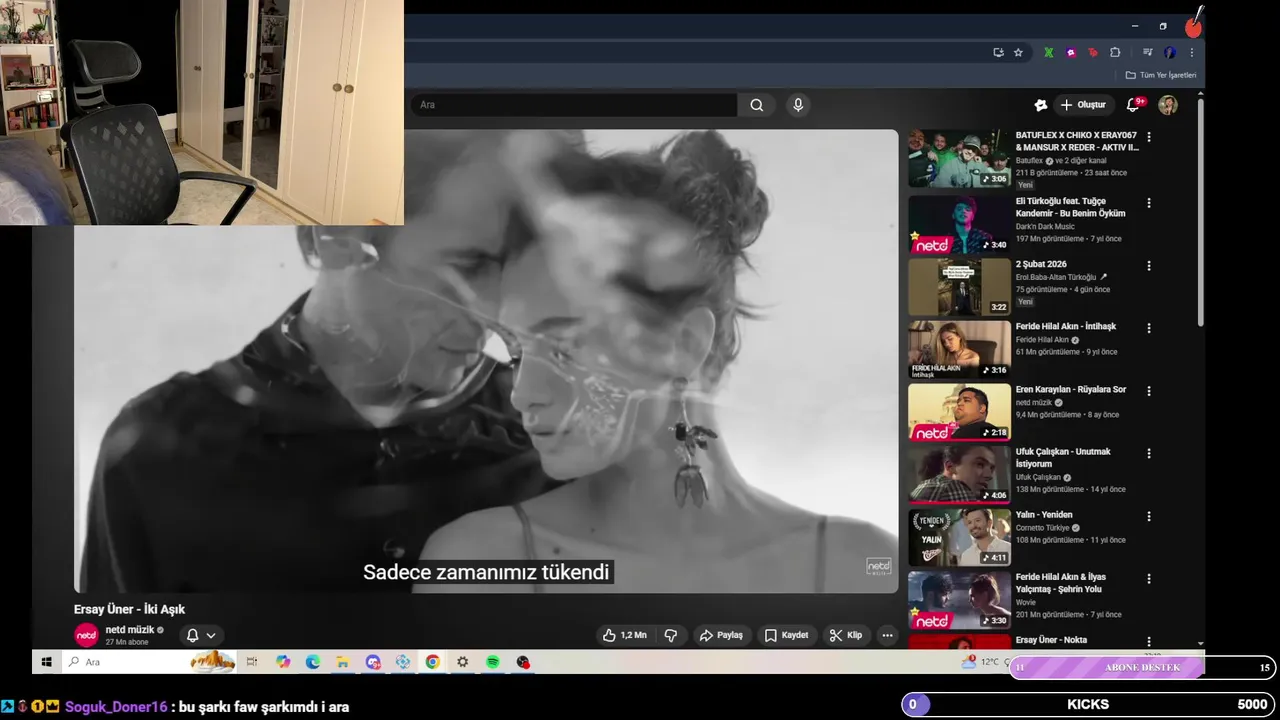The image size is (1280, 720).
Task: Open options for Feride Hilal Akın İntihaşk
Action: [1148, 328]
